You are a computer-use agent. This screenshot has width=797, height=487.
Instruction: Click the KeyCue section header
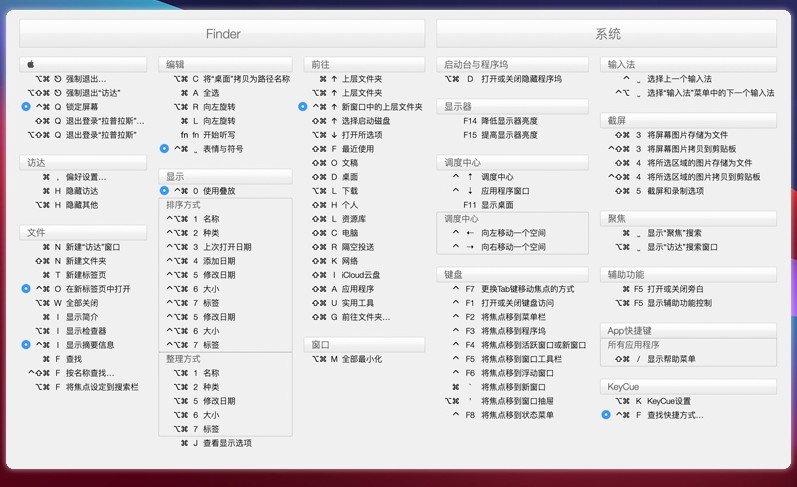click(x=688, y=387)
